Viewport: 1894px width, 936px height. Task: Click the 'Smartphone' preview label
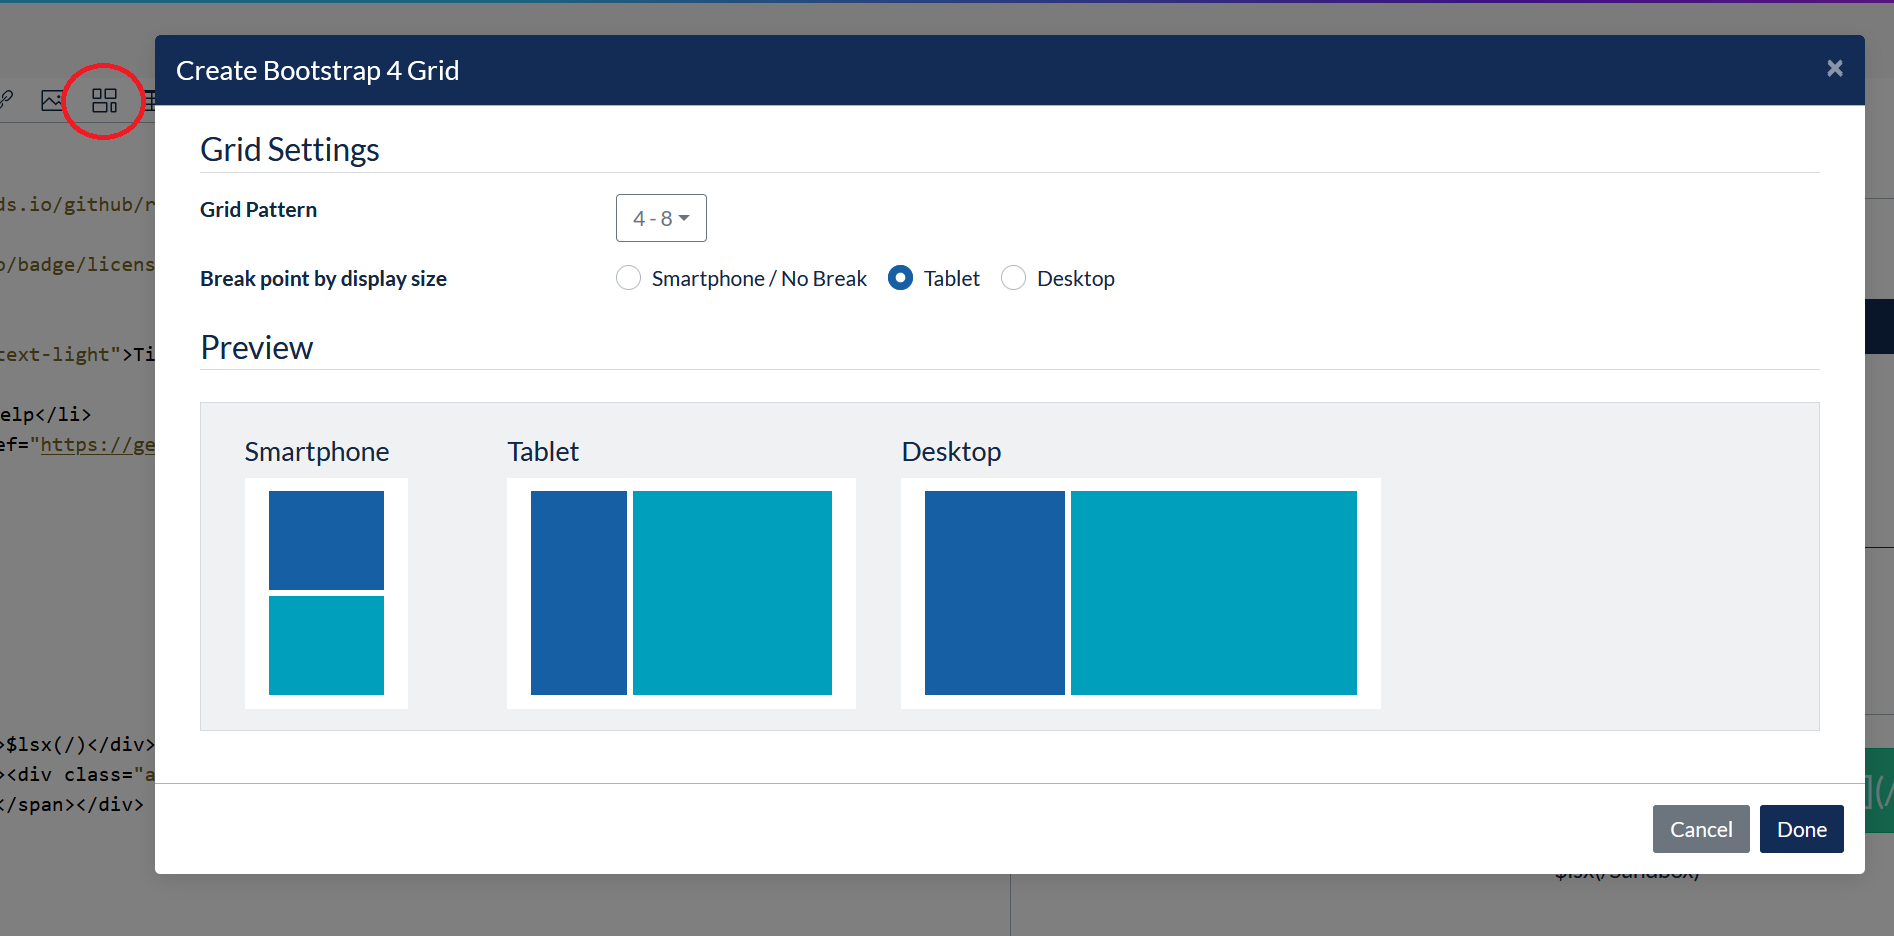coord(317,452)
